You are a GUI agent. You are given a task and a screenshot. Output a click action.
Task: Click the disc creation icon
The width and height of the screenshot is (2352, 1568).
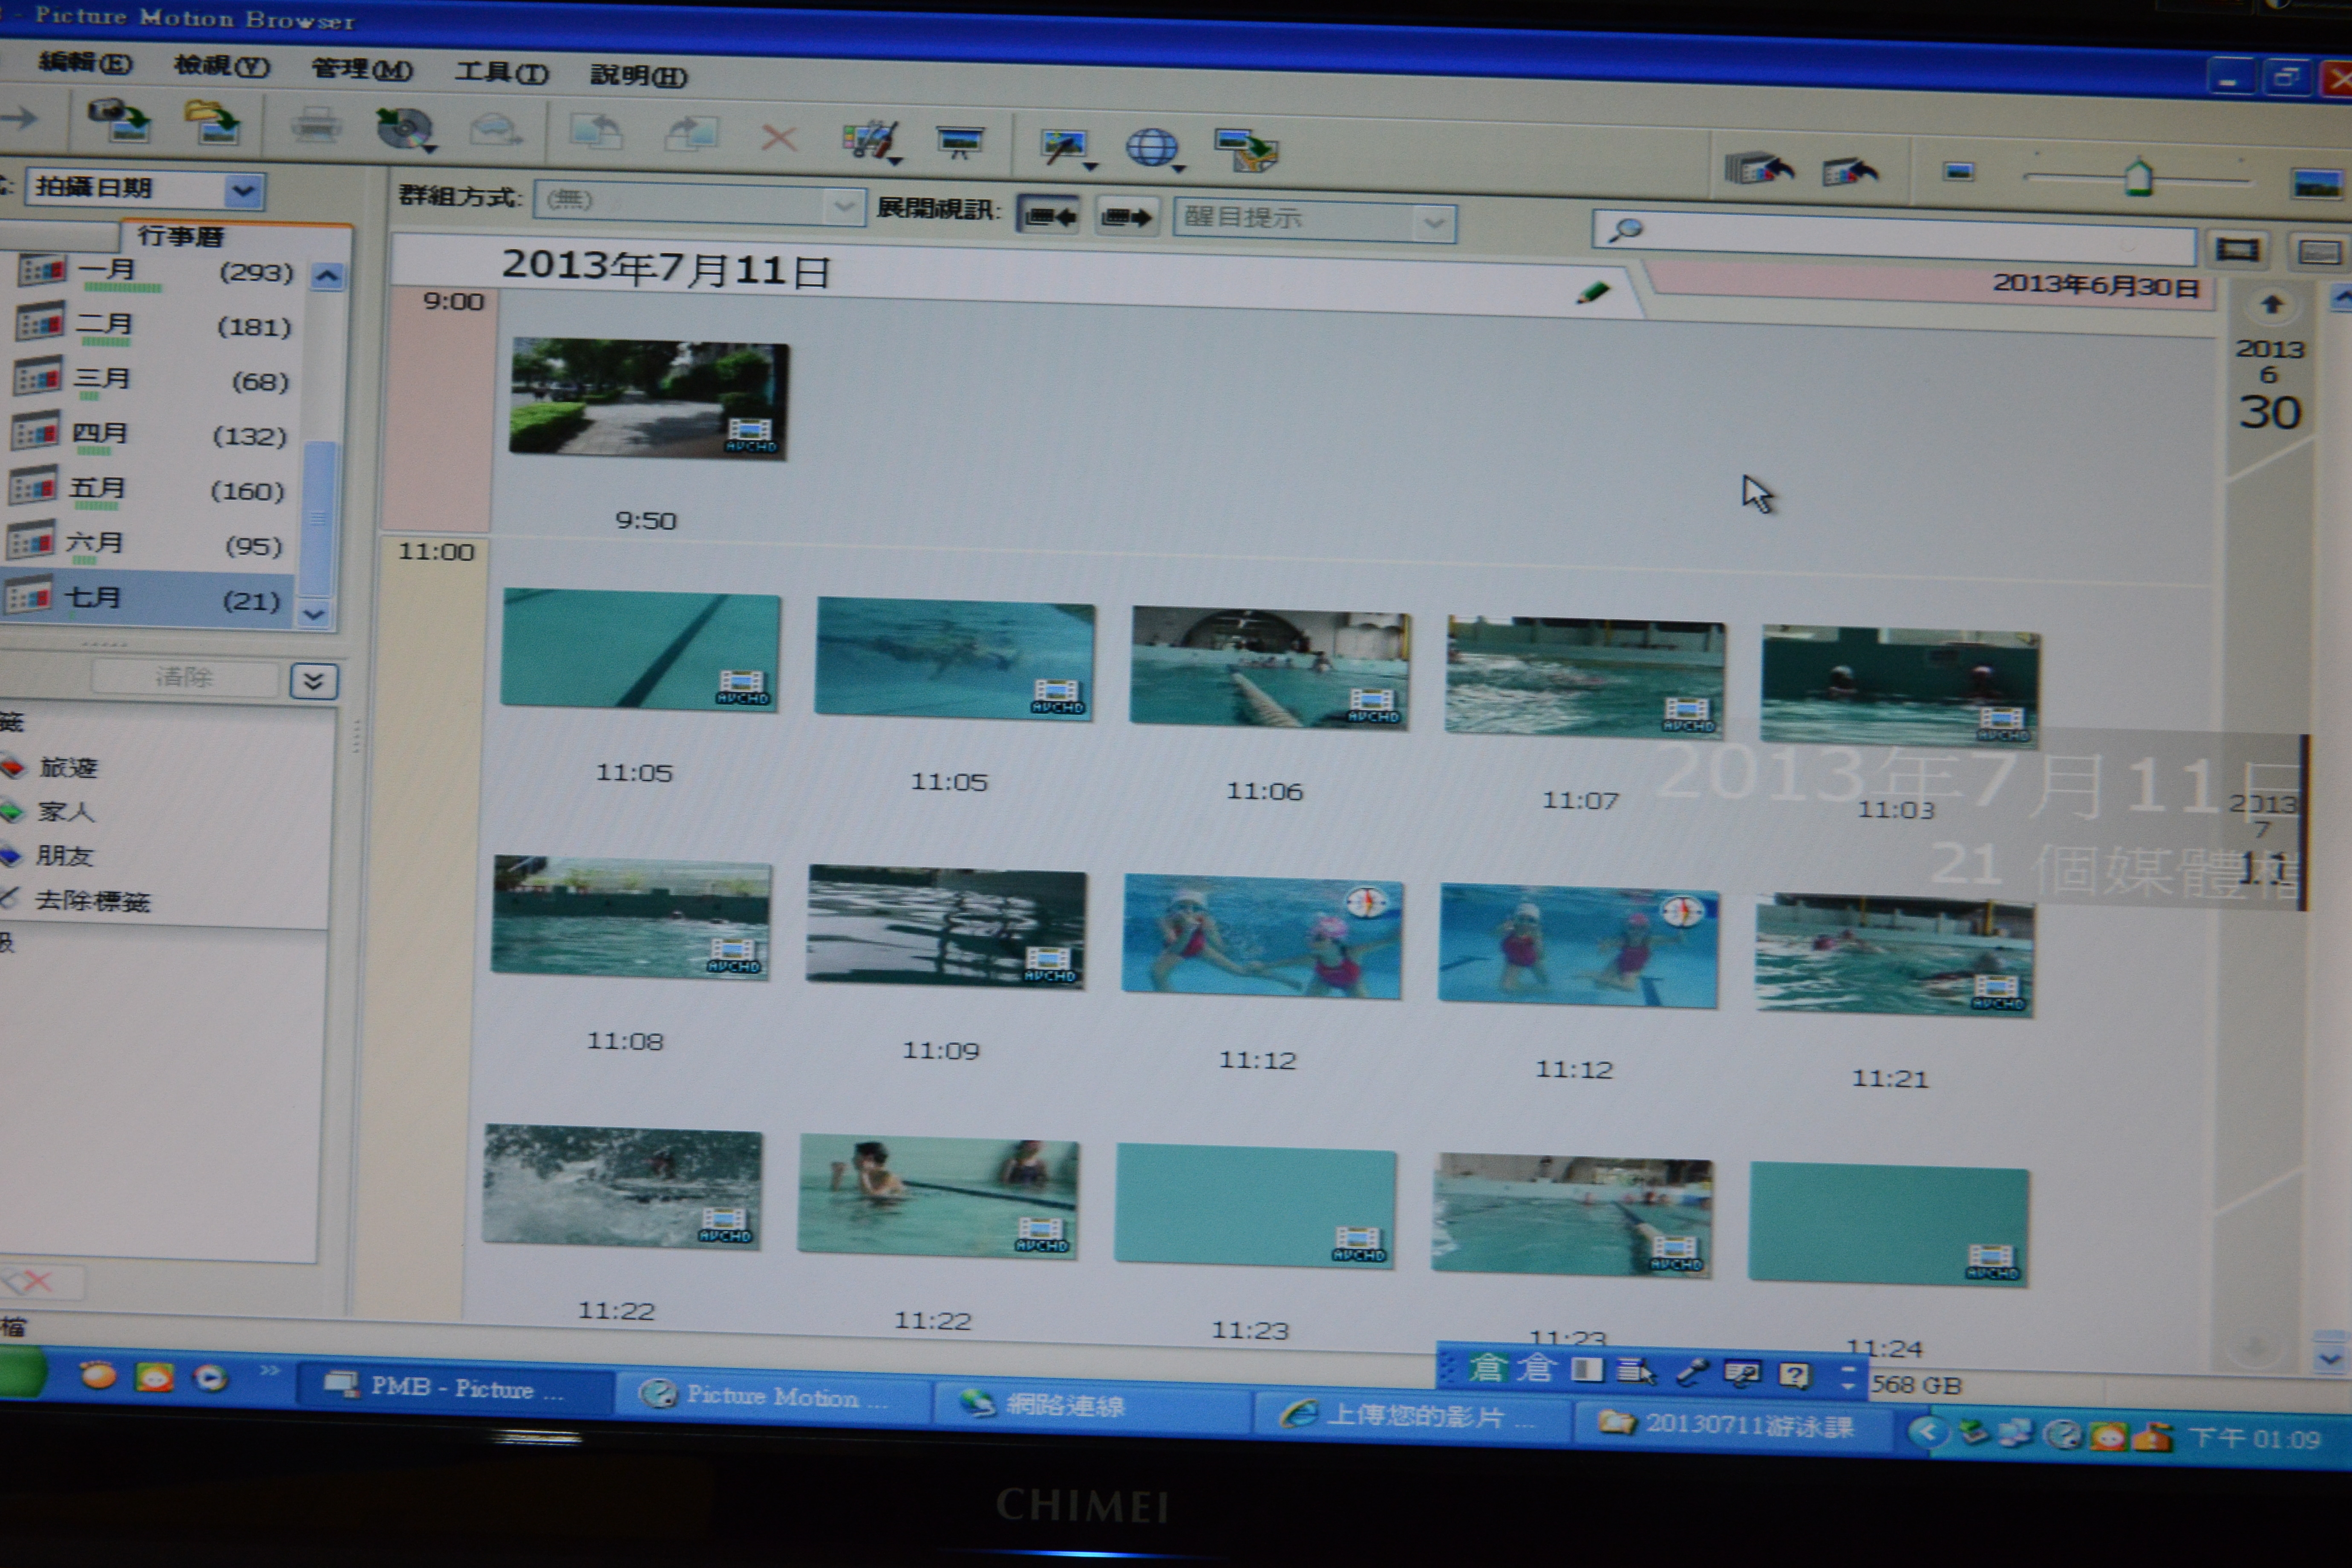[x=406, y=129]
